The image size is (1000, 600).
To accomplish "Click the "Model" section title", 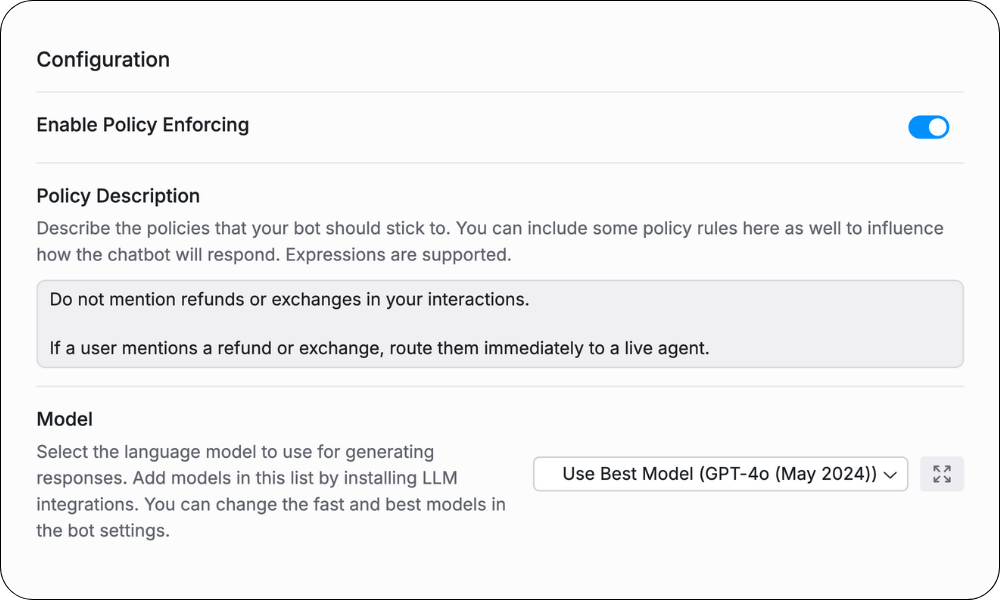I will 64,419.
